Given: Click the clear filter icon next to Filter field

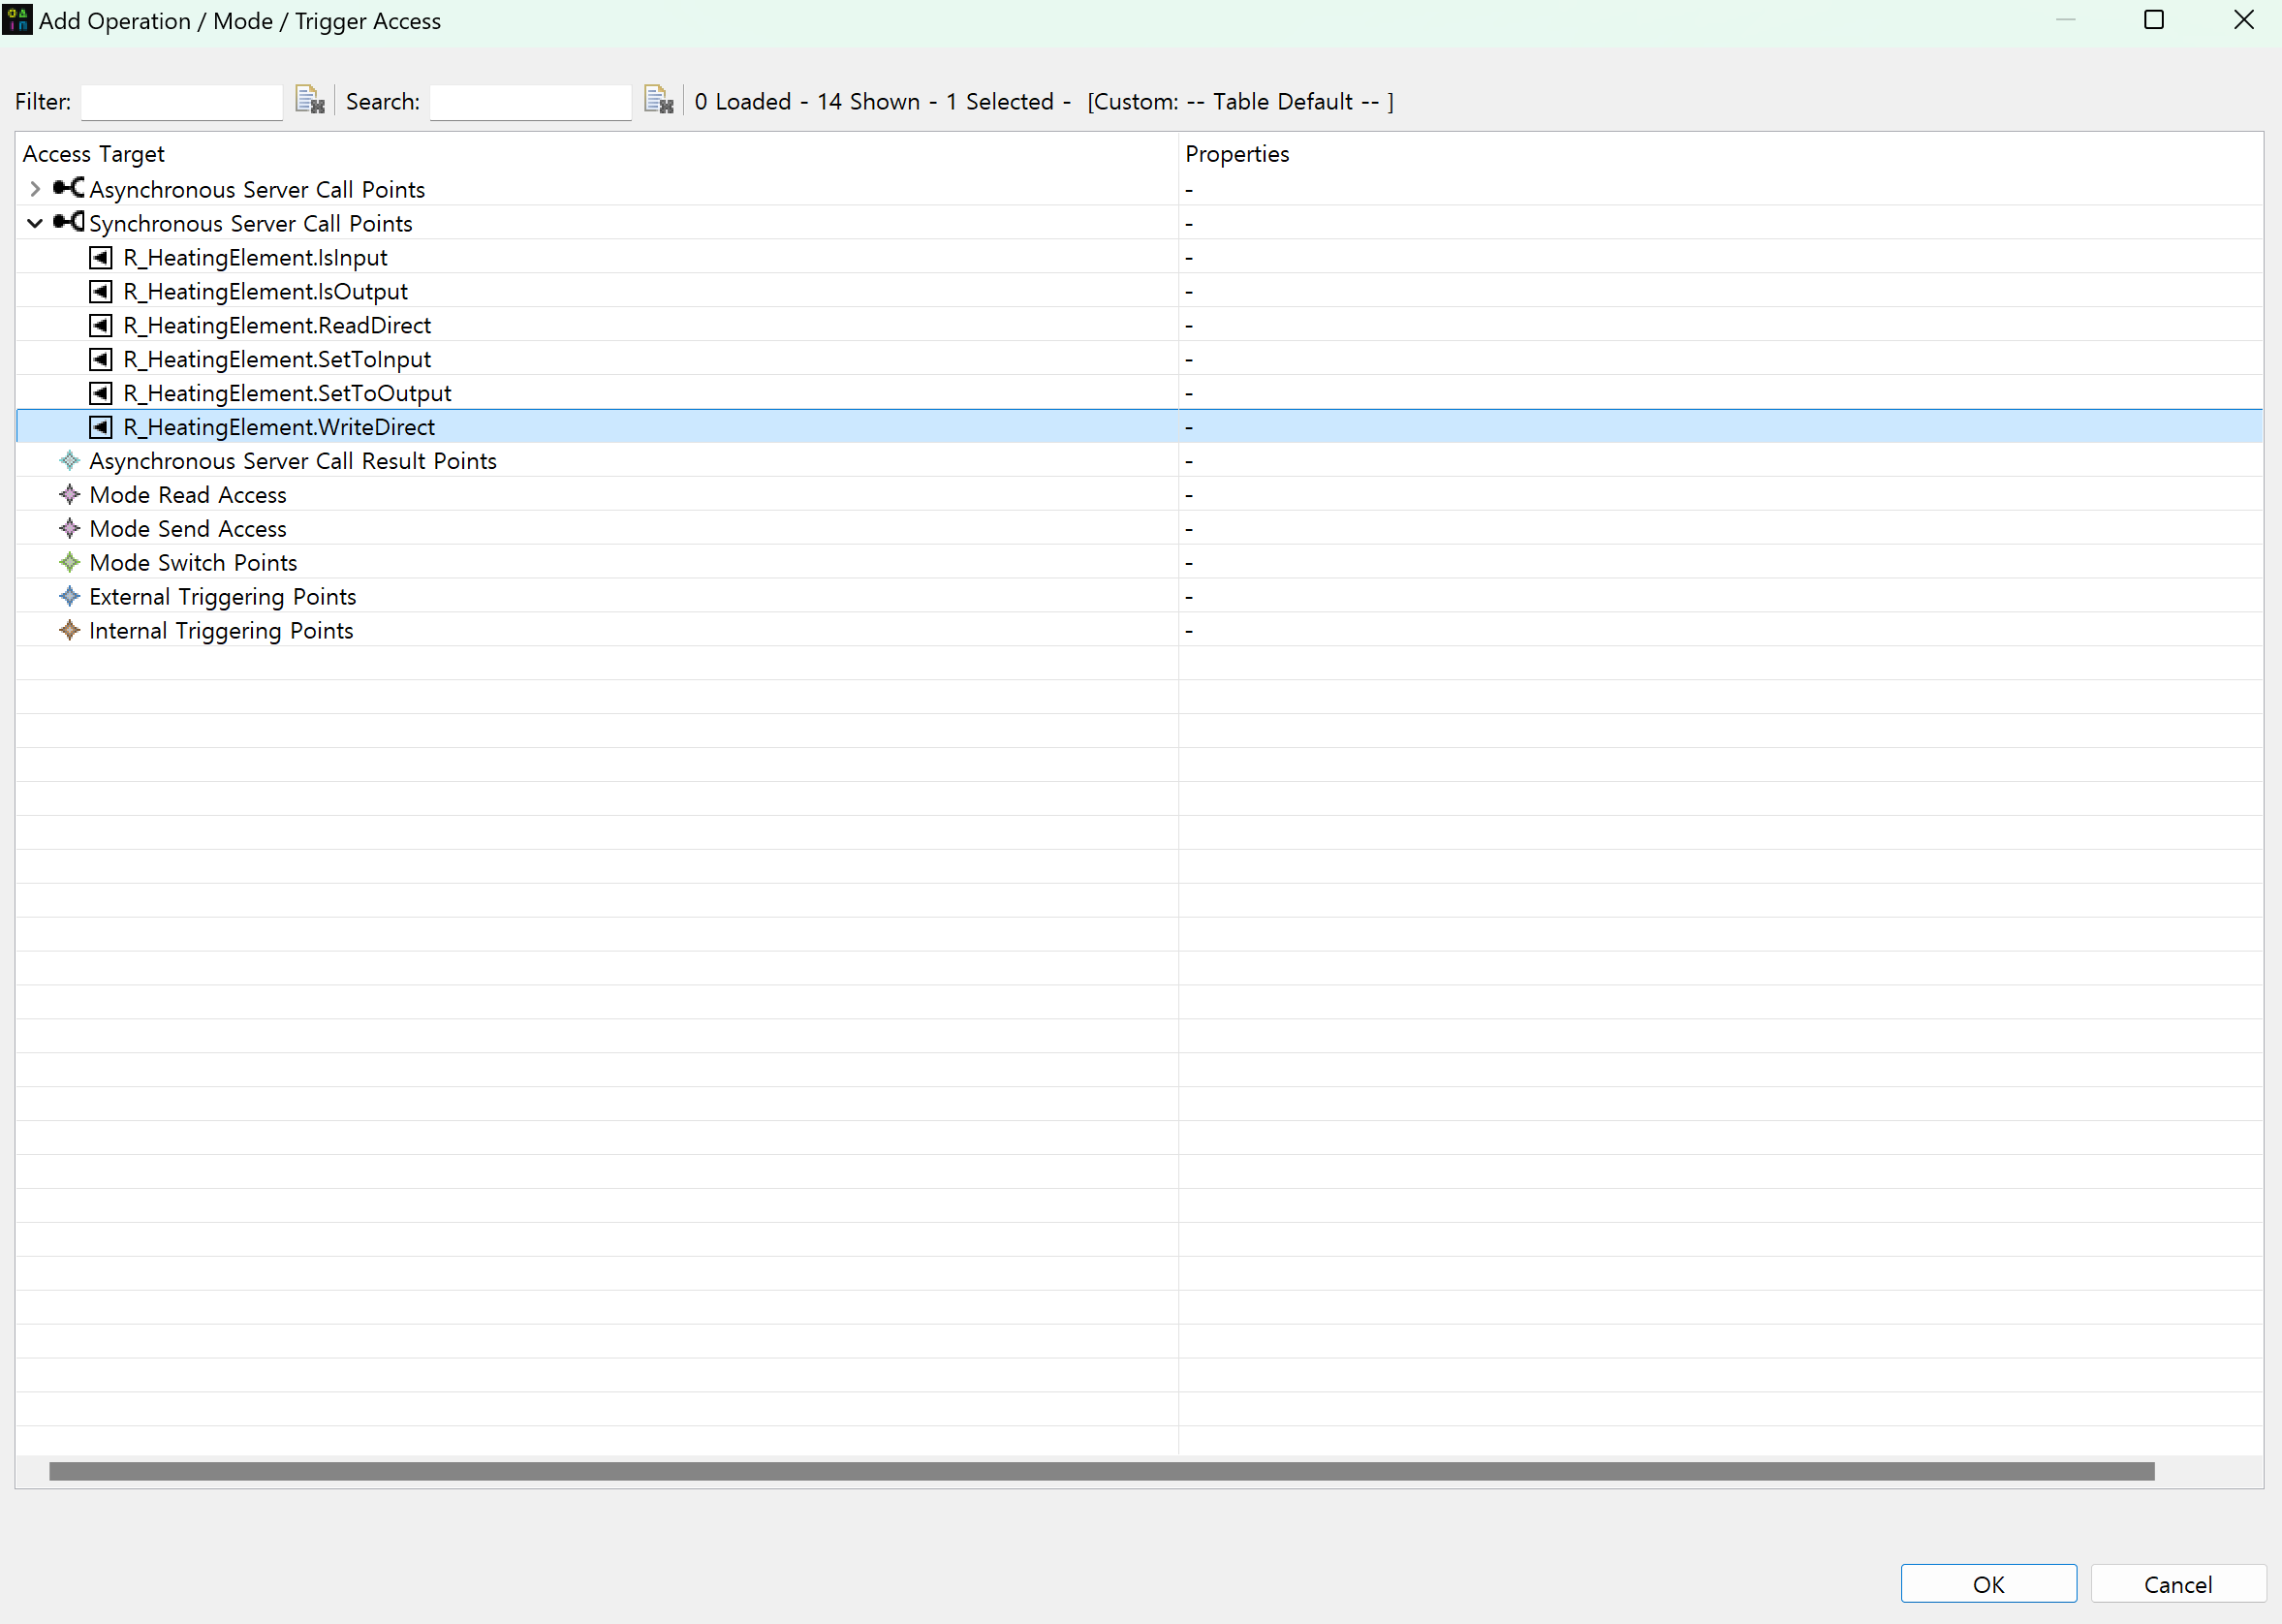Looking at the screenshot, I should 310,100.
